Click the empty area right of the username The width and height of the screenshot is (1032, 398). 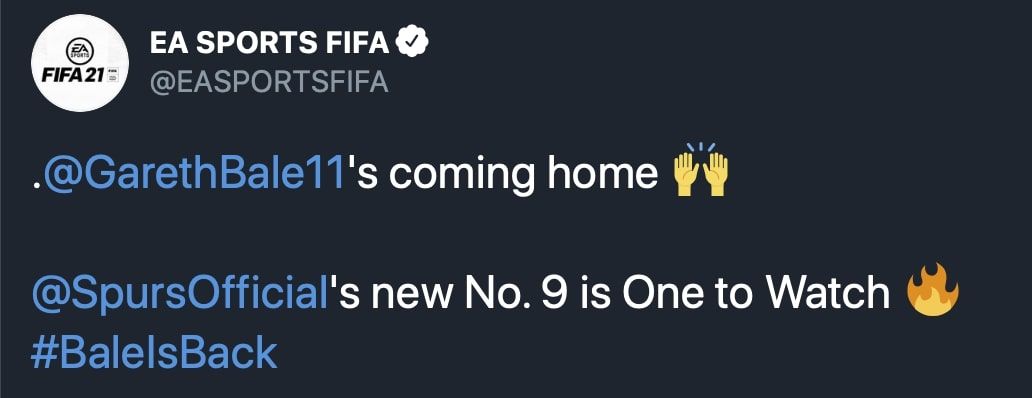(724, 63)
